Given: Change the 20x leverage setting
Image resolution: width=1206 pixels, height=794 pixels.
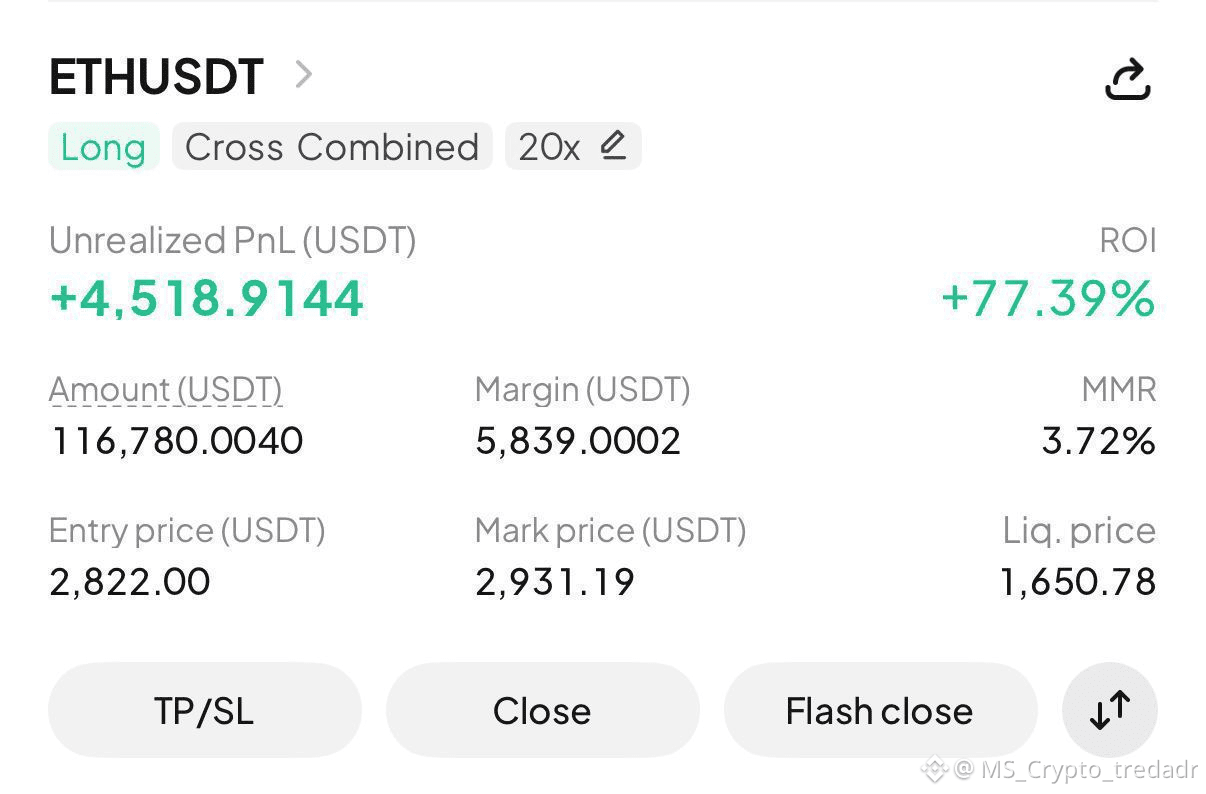Looking at the screenshot, I should point(549,147).
